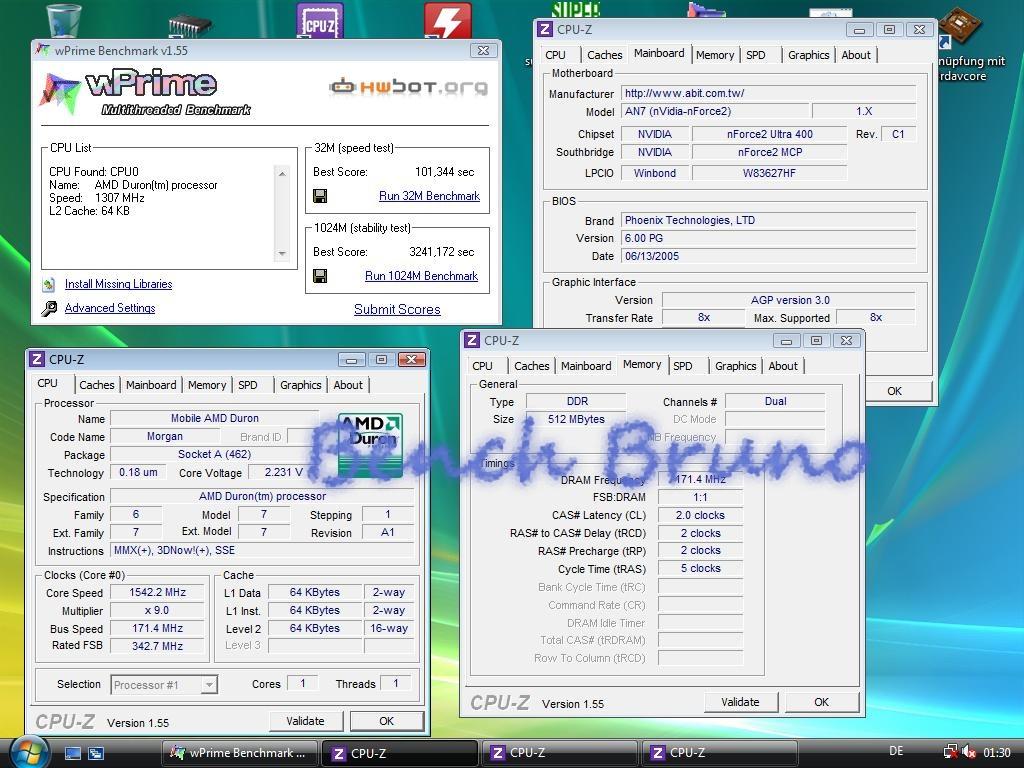The height and width of the screenshot is (768, 1024).
Task: Click Show Desktop quick launch icon
Action: coord(72,753)
